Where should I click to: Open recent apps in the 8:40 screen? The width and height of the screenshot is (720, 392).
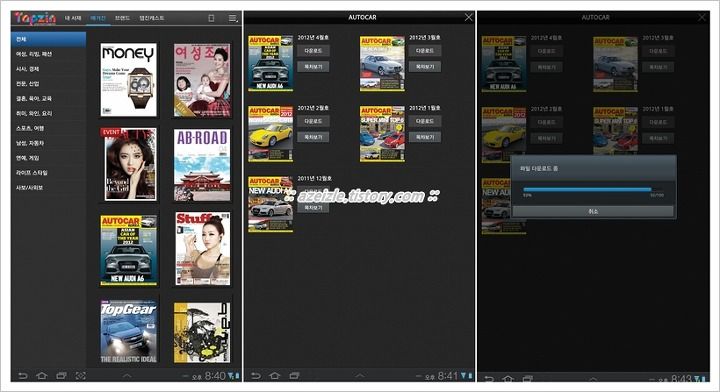[x=61, y=376]
